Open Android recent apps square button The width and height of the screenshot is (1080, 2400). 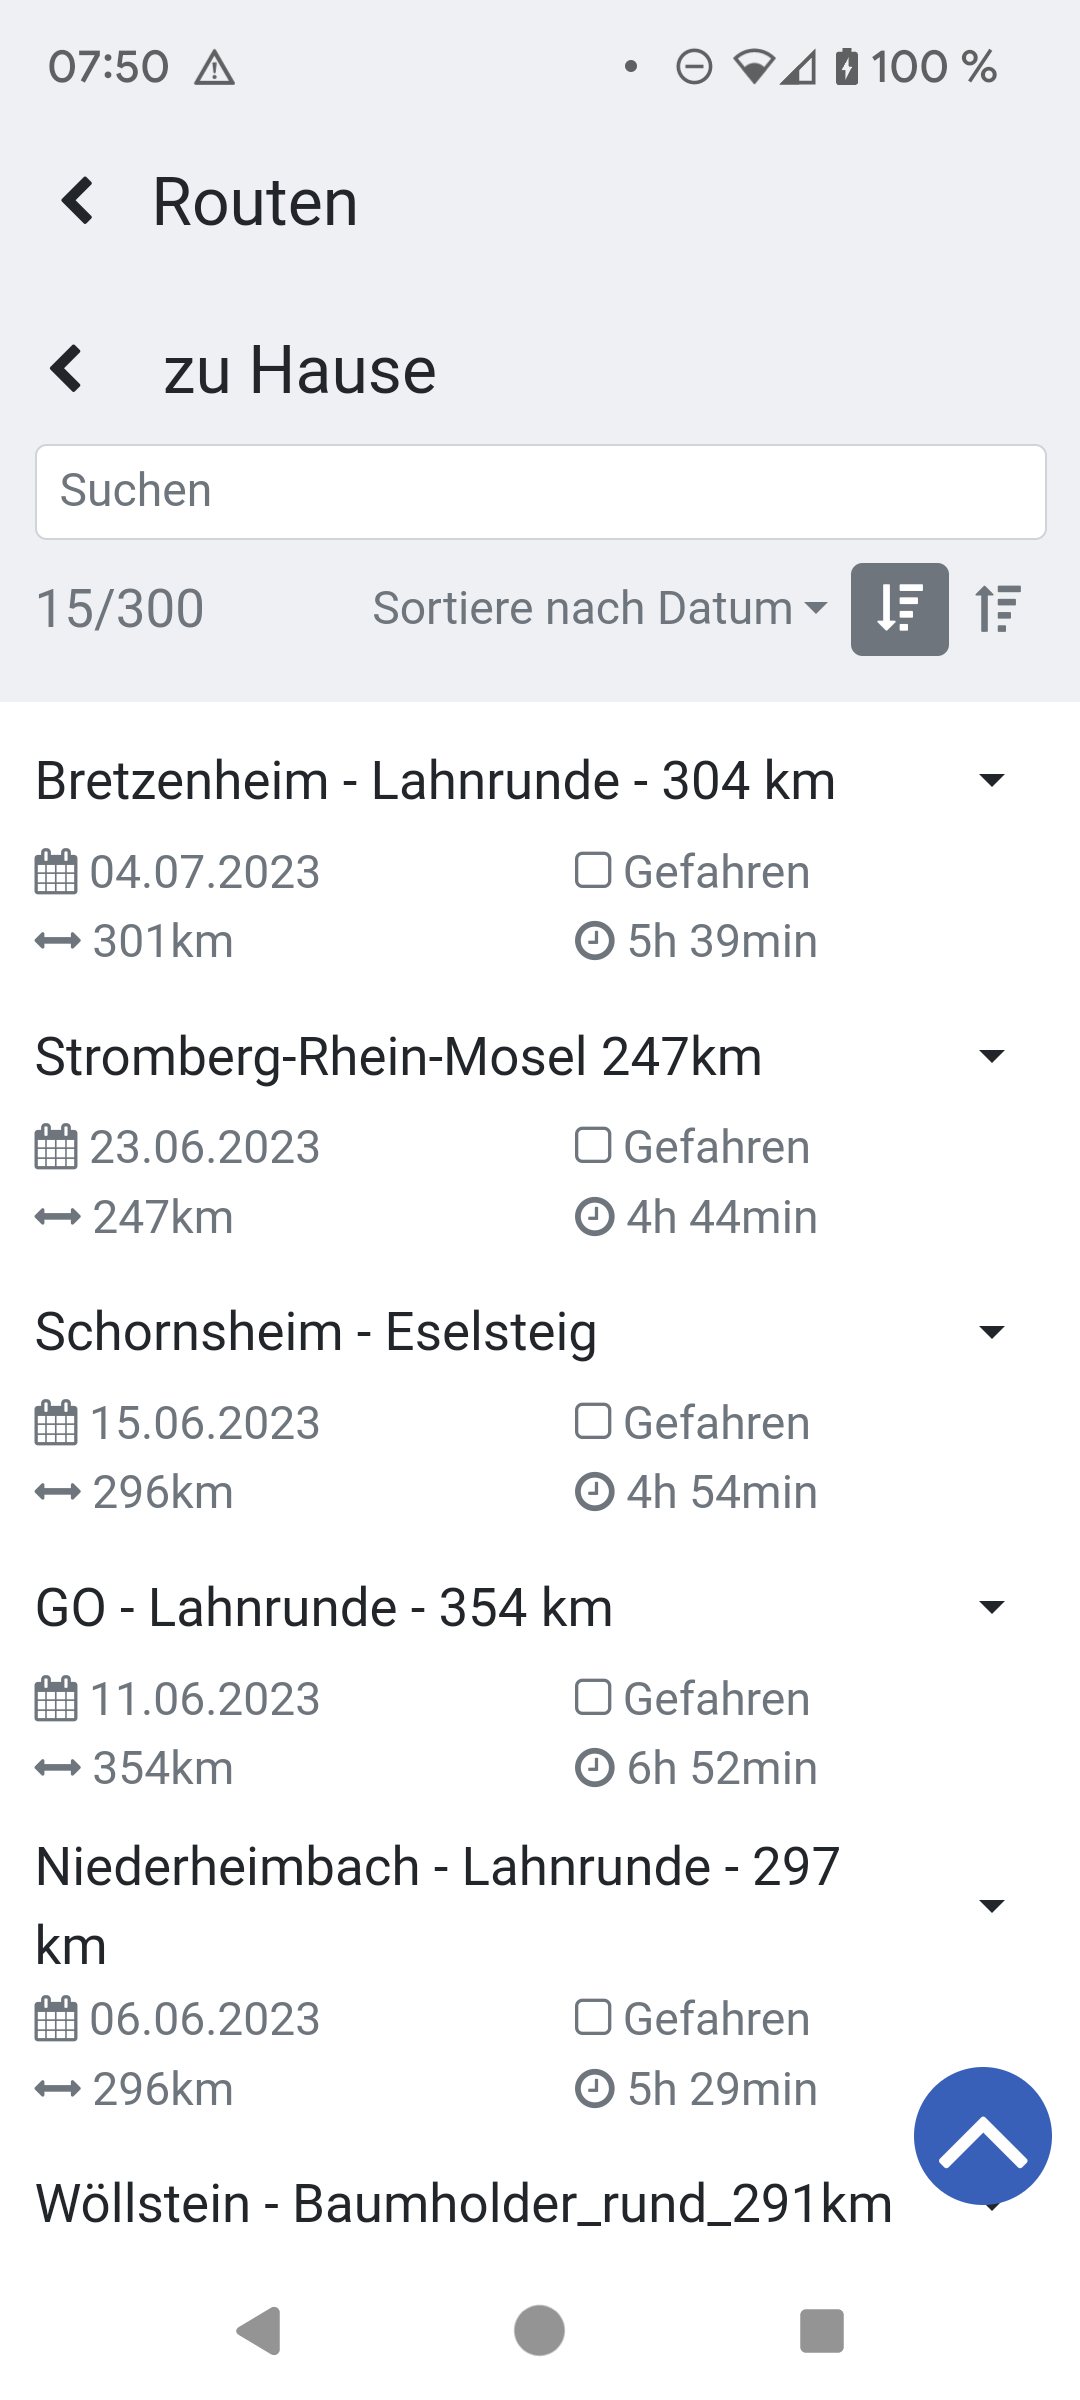point(821,2331)
